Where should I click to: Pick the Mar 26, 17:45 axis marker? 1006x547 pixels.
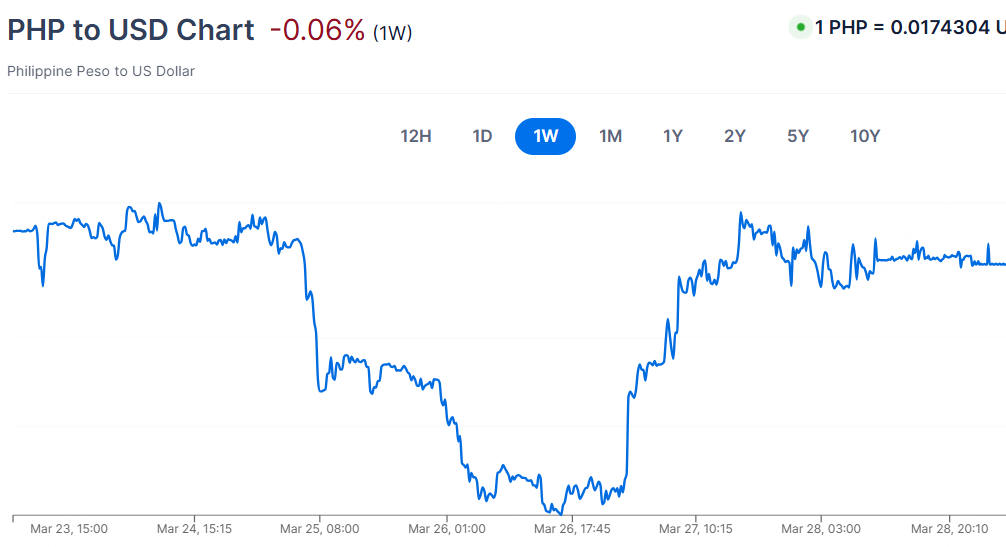[570, 528]
